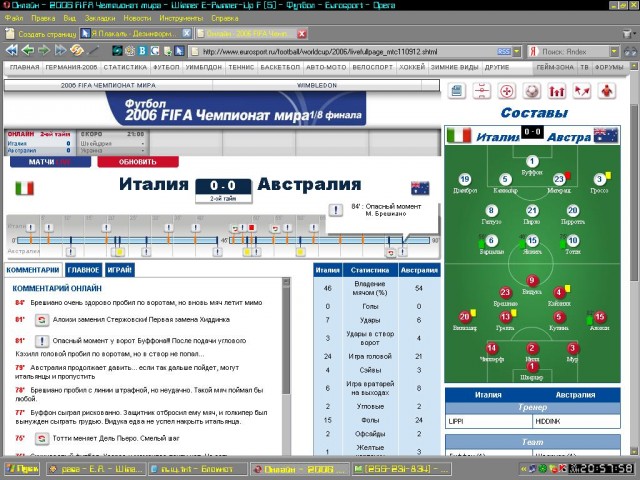Click the red diverging arrows icon
640x480 pixels.
point(582,91)
